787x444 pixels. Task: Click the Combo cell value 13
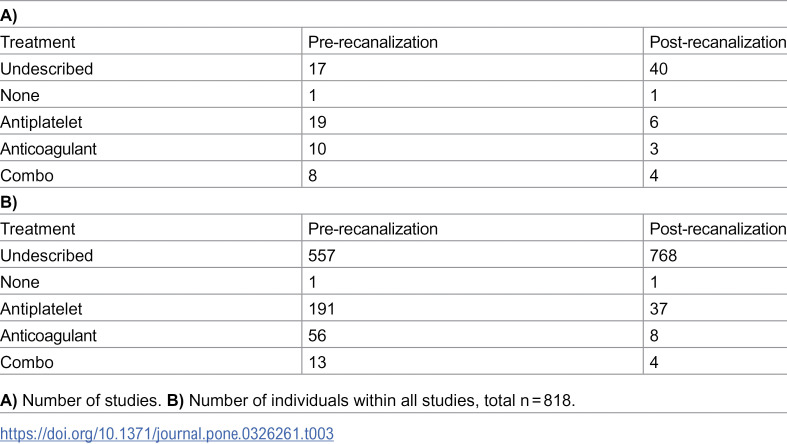pyautogui.click(x=317, y=362)
